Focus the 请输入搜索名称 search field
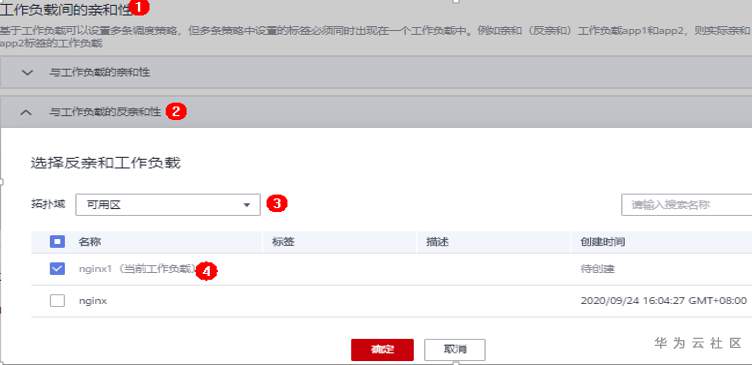 (686, 205)
